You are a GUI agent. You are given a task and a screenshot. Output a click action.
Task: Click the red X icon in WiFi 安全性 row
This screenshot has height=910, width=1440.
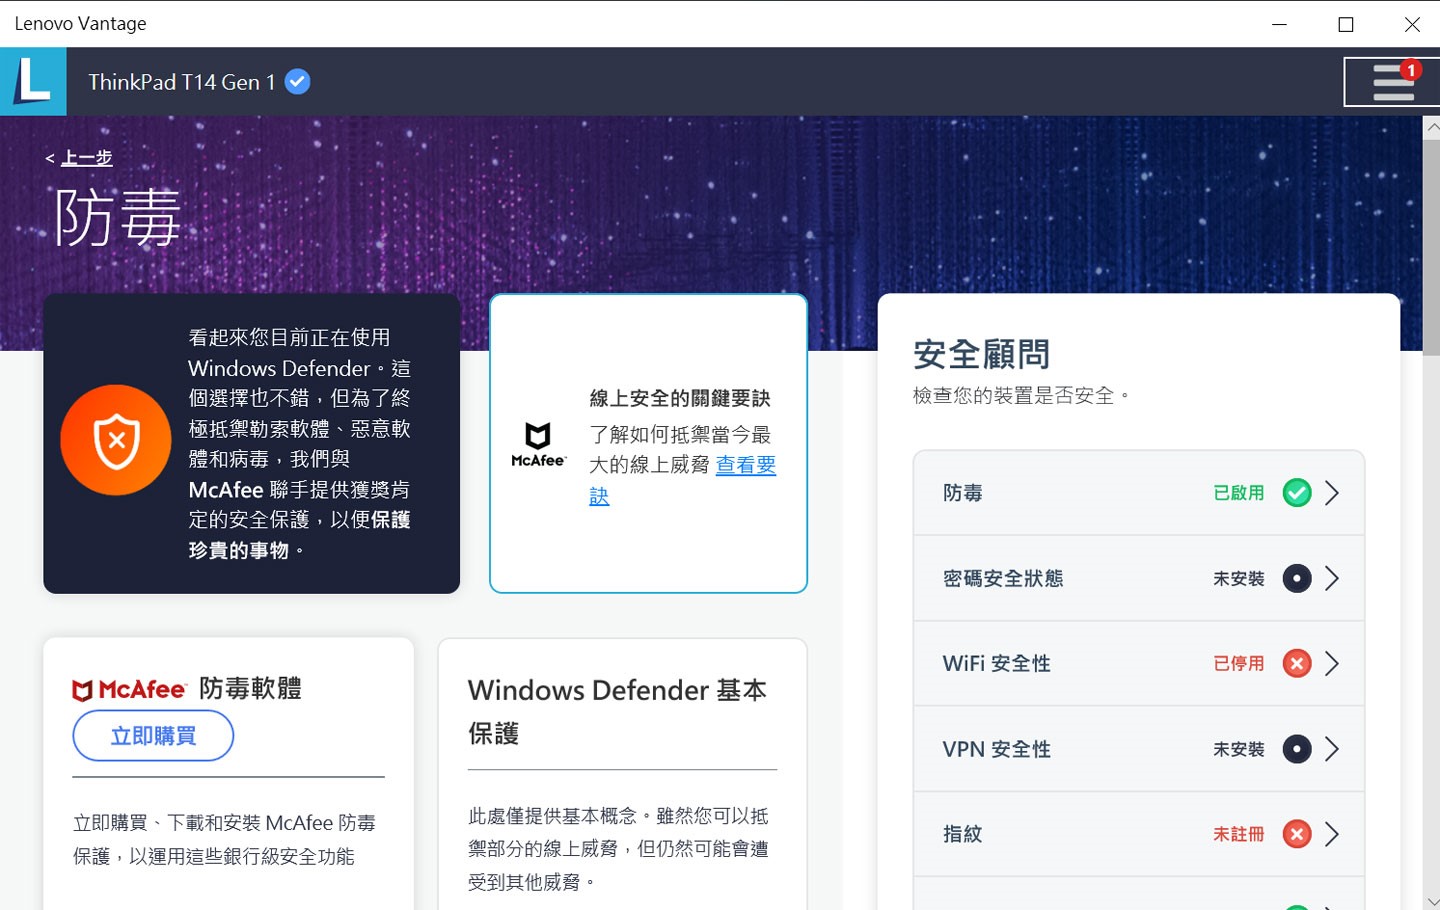[x=1297, y=663]
